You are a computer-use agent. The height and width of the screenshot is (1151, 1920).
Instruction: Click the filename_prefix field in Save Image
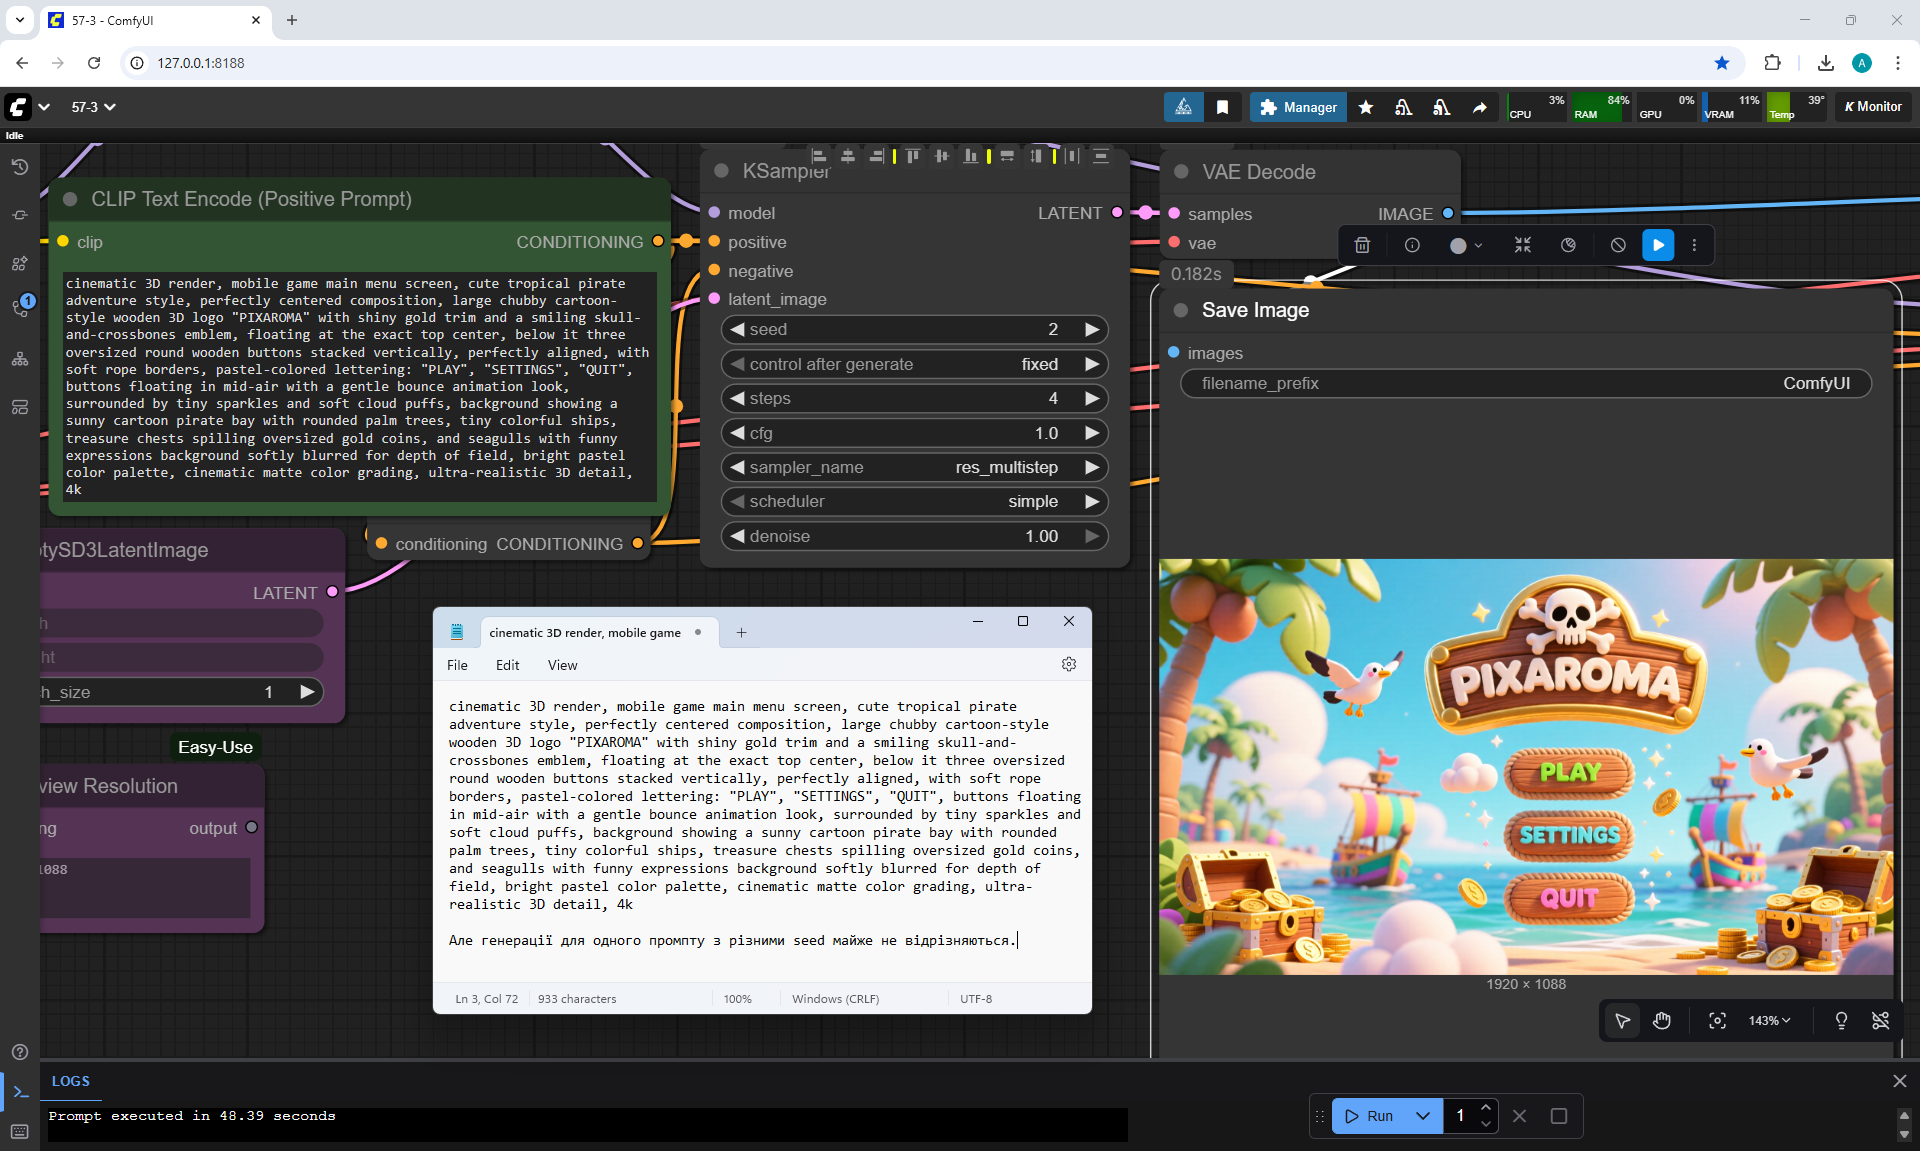pos(1525,383)
